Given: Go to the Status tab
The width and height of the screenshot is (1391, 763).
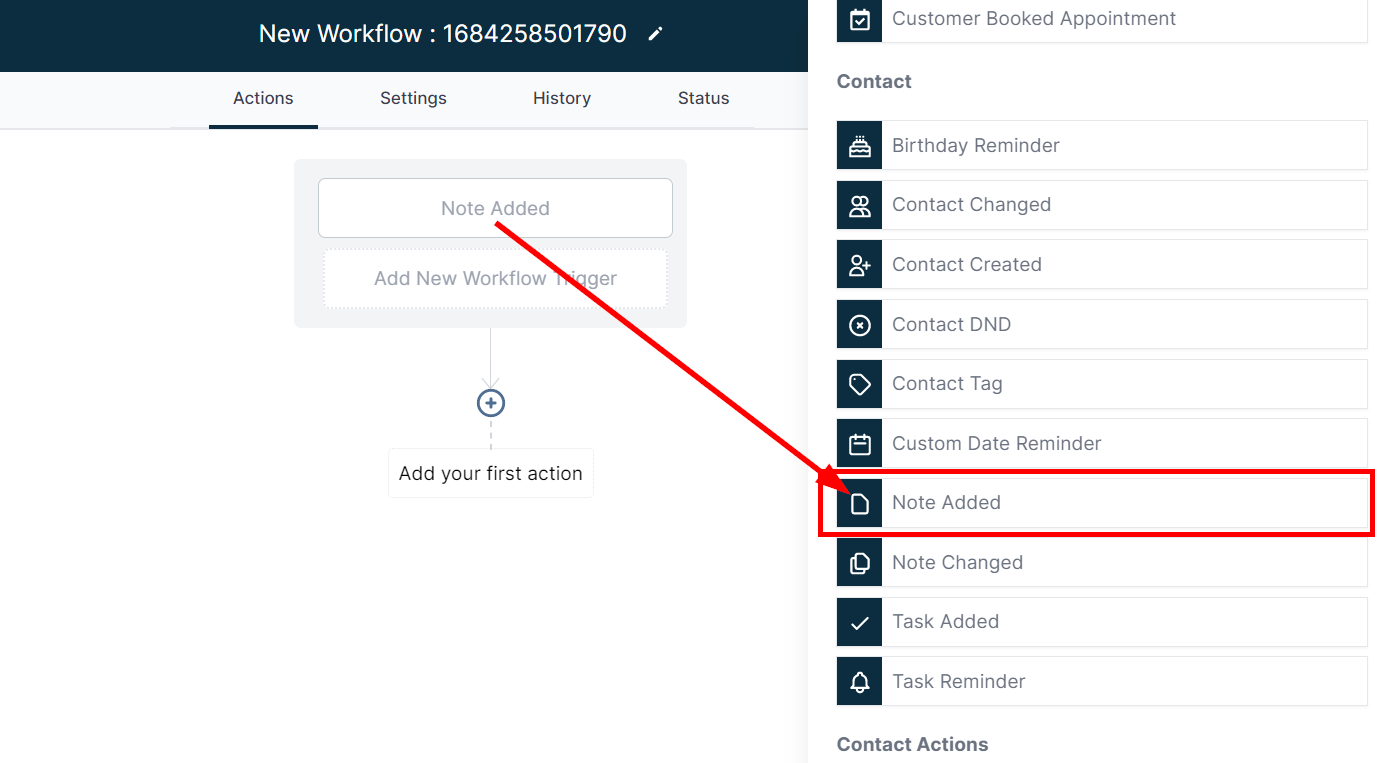Looking at the screenshot, I should 703,98.
